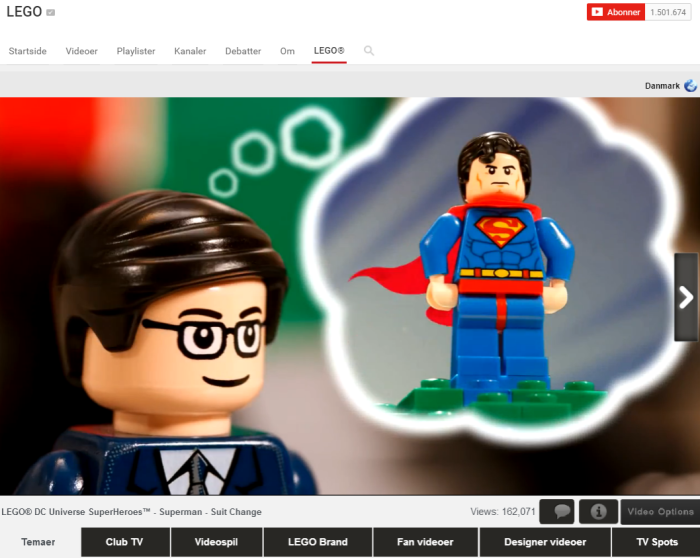
Task: Click the Superman Suit Change video title
Action: point(131,512)
